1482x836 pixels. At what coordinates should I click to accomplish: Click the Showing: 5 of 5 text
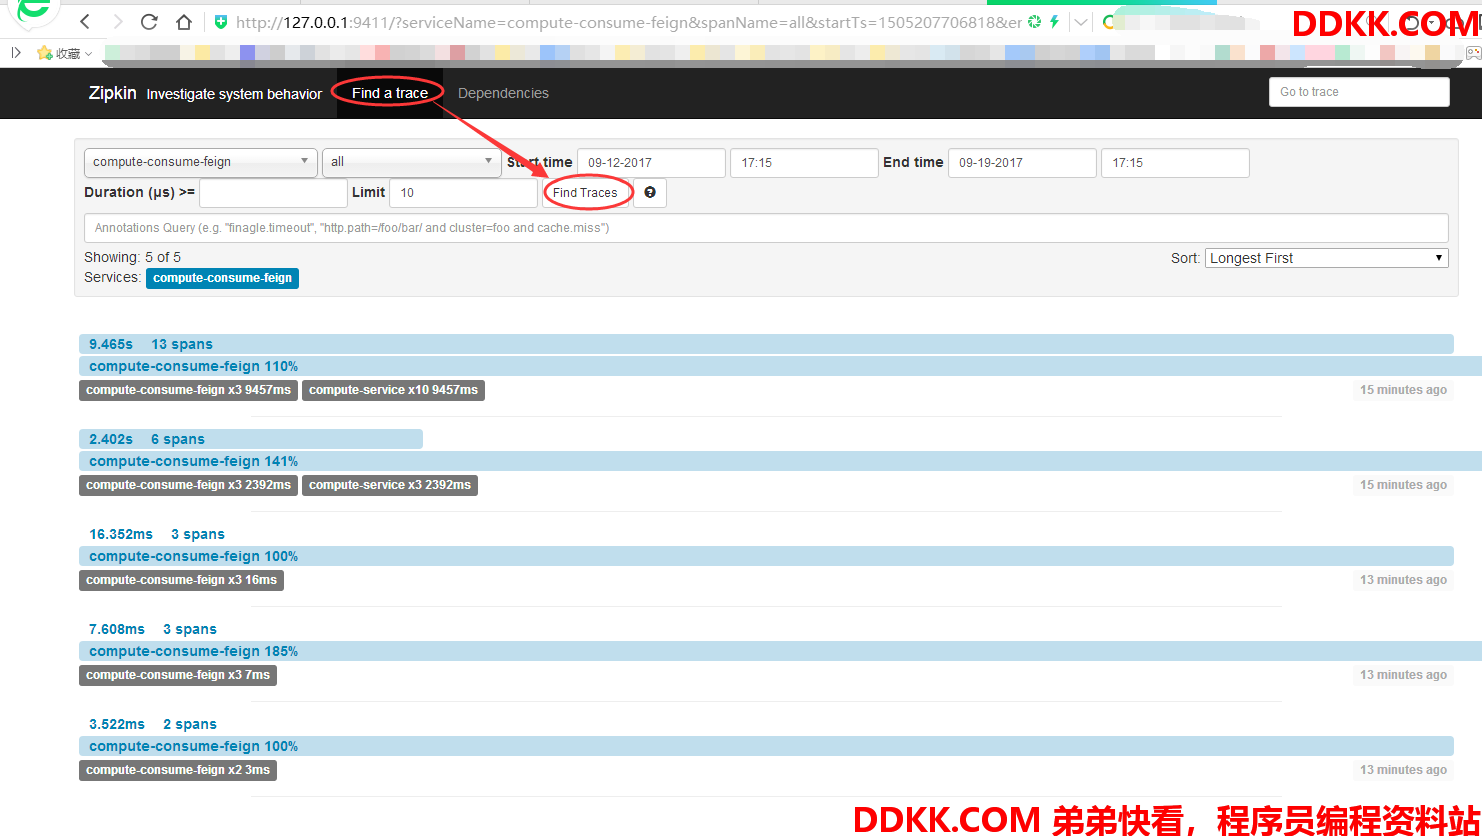[x=132, y=257]
